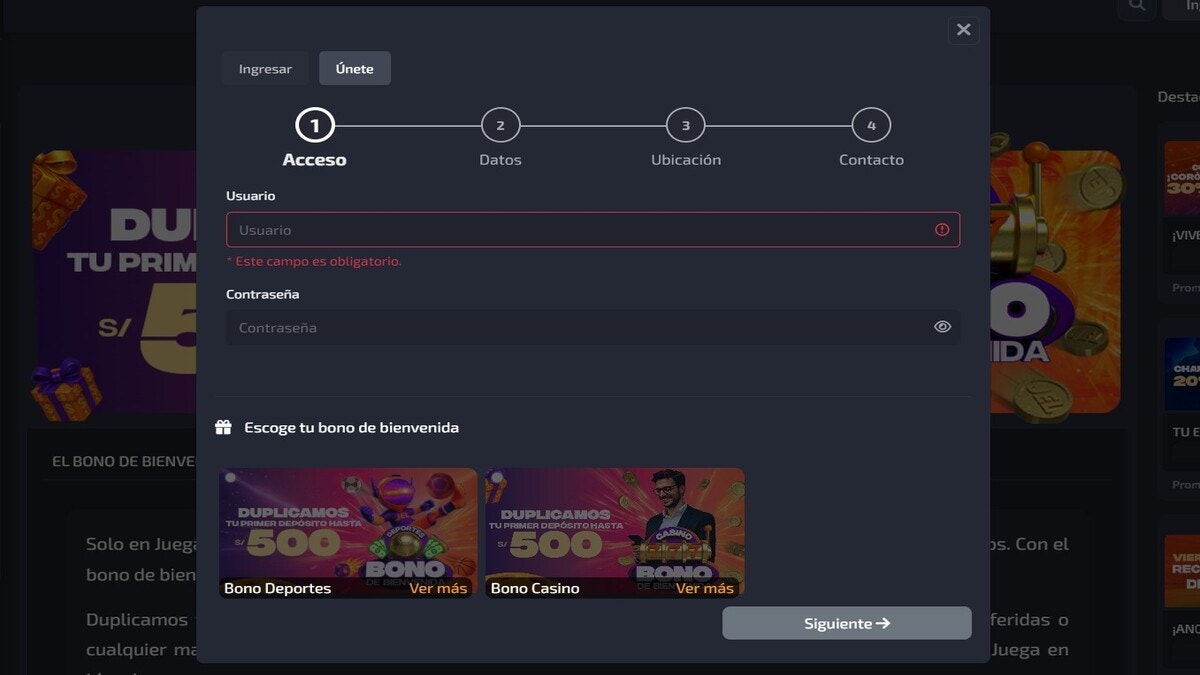Image resolution: width=1200 pixels, height=675 pixels.
Task: Focus the Usuario text field
Action: pos(580,230)
